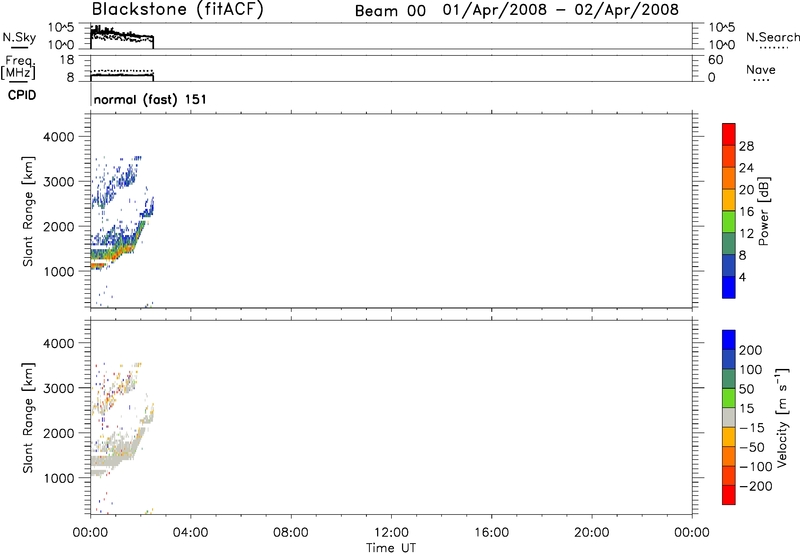Click the "20:00" time tick label
This screenshot has height=554, width=800.
click(591, 533)
